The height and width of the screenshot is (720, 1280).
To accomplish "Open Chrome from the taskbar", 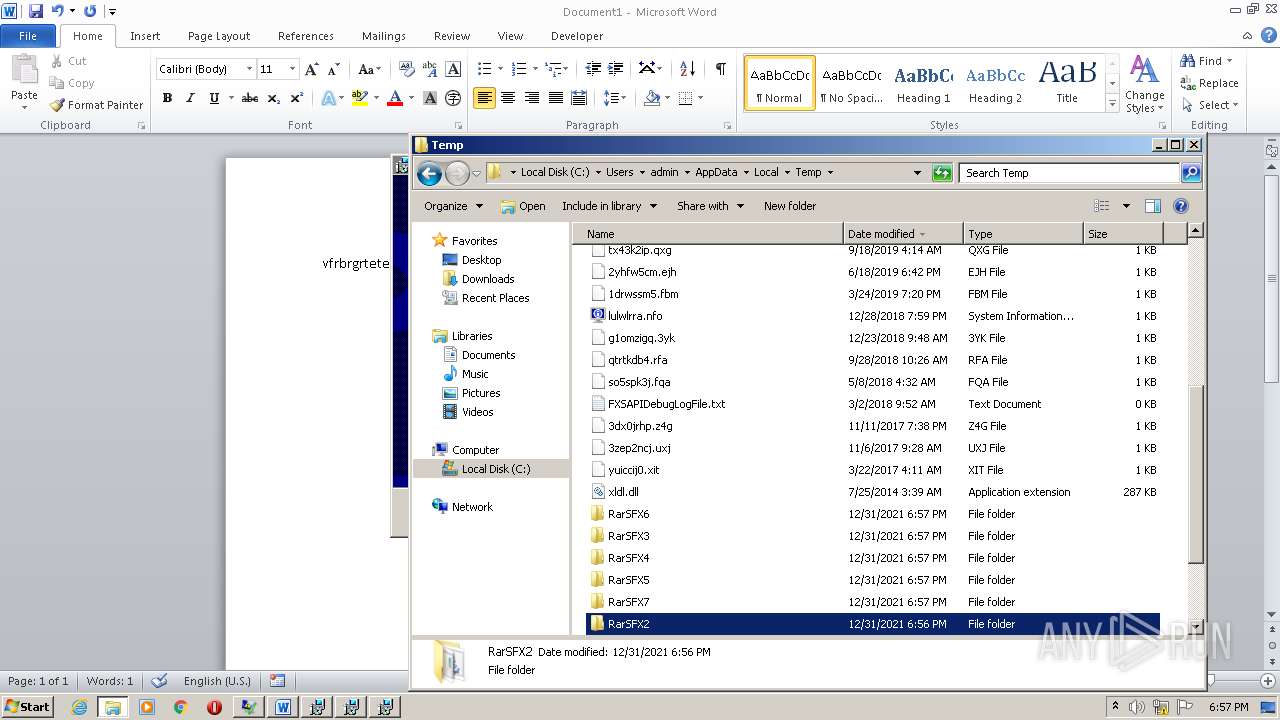I will pos(181,707).
